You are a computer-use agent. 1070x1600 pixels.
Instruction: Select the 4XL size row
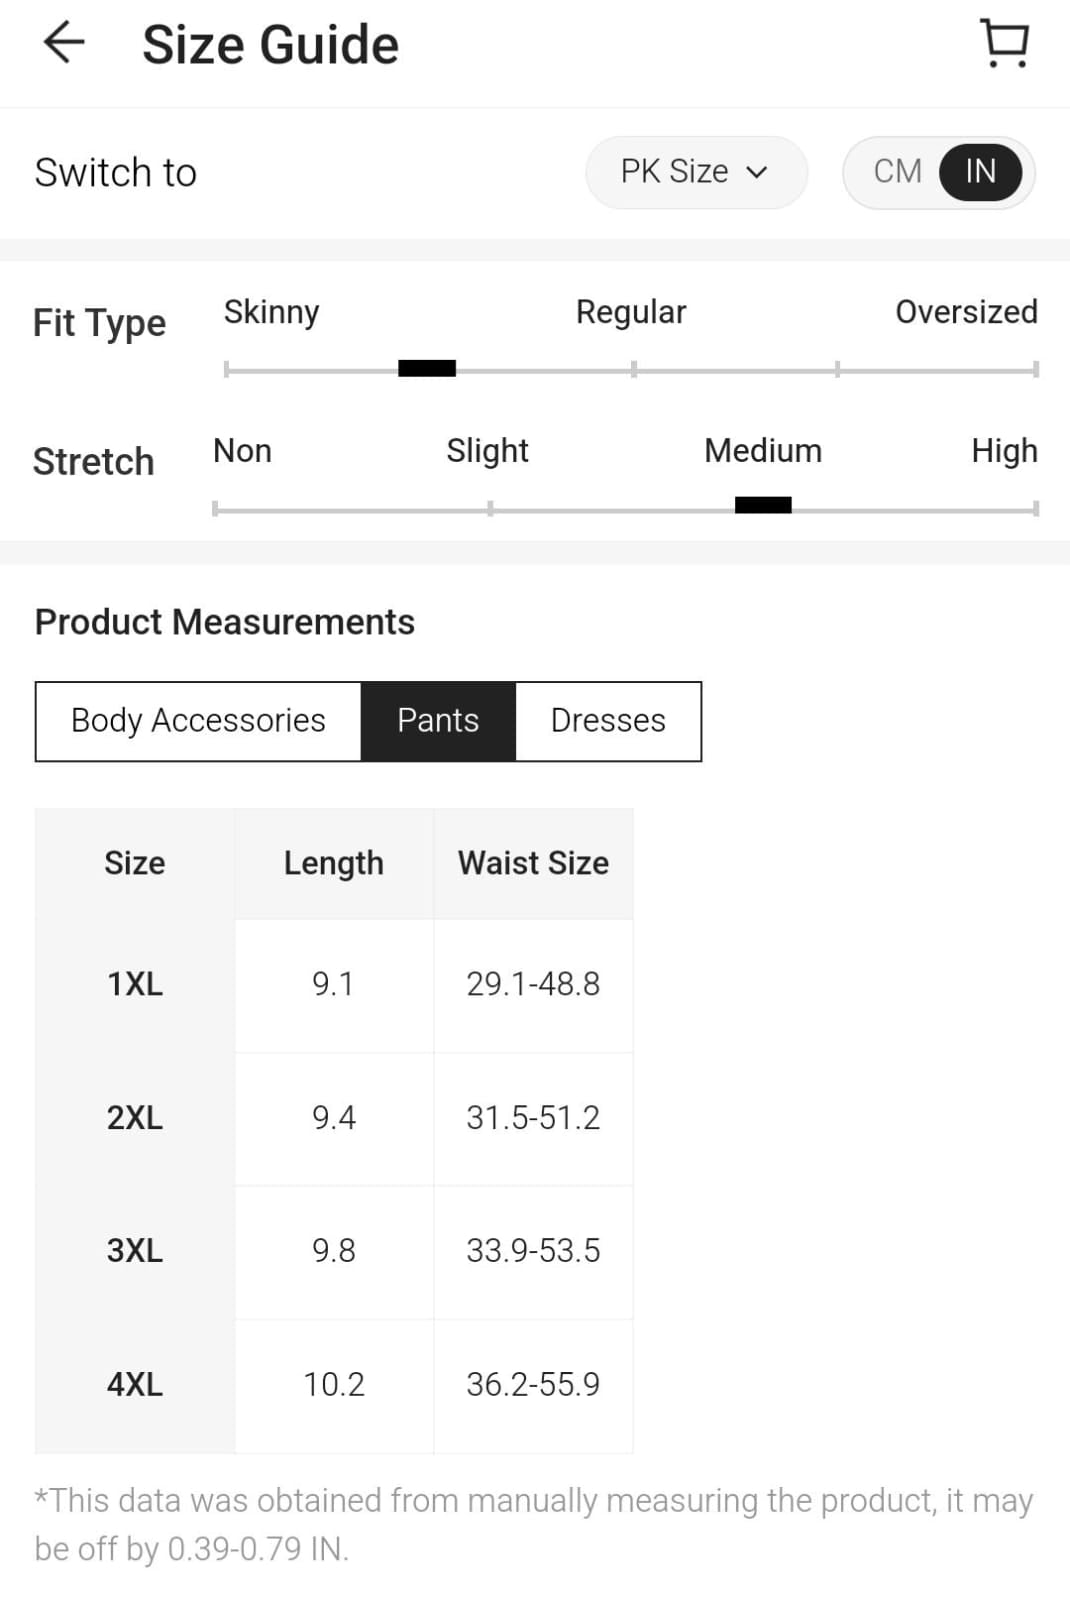334,1385
